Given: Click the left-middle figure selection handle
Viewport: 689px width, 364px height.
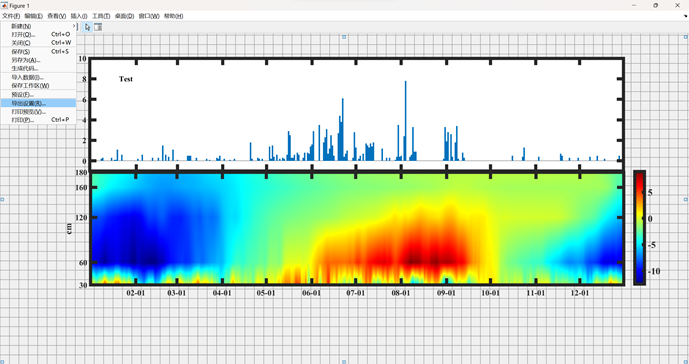Looking at the screenshot, I should 2,200.
